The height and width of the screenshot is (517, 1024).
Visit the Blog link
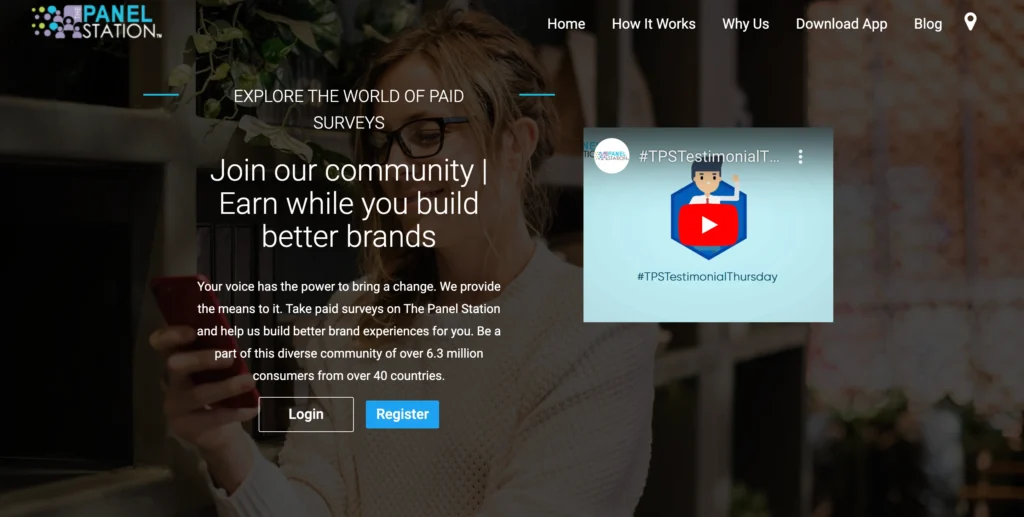tap(928, 24)
